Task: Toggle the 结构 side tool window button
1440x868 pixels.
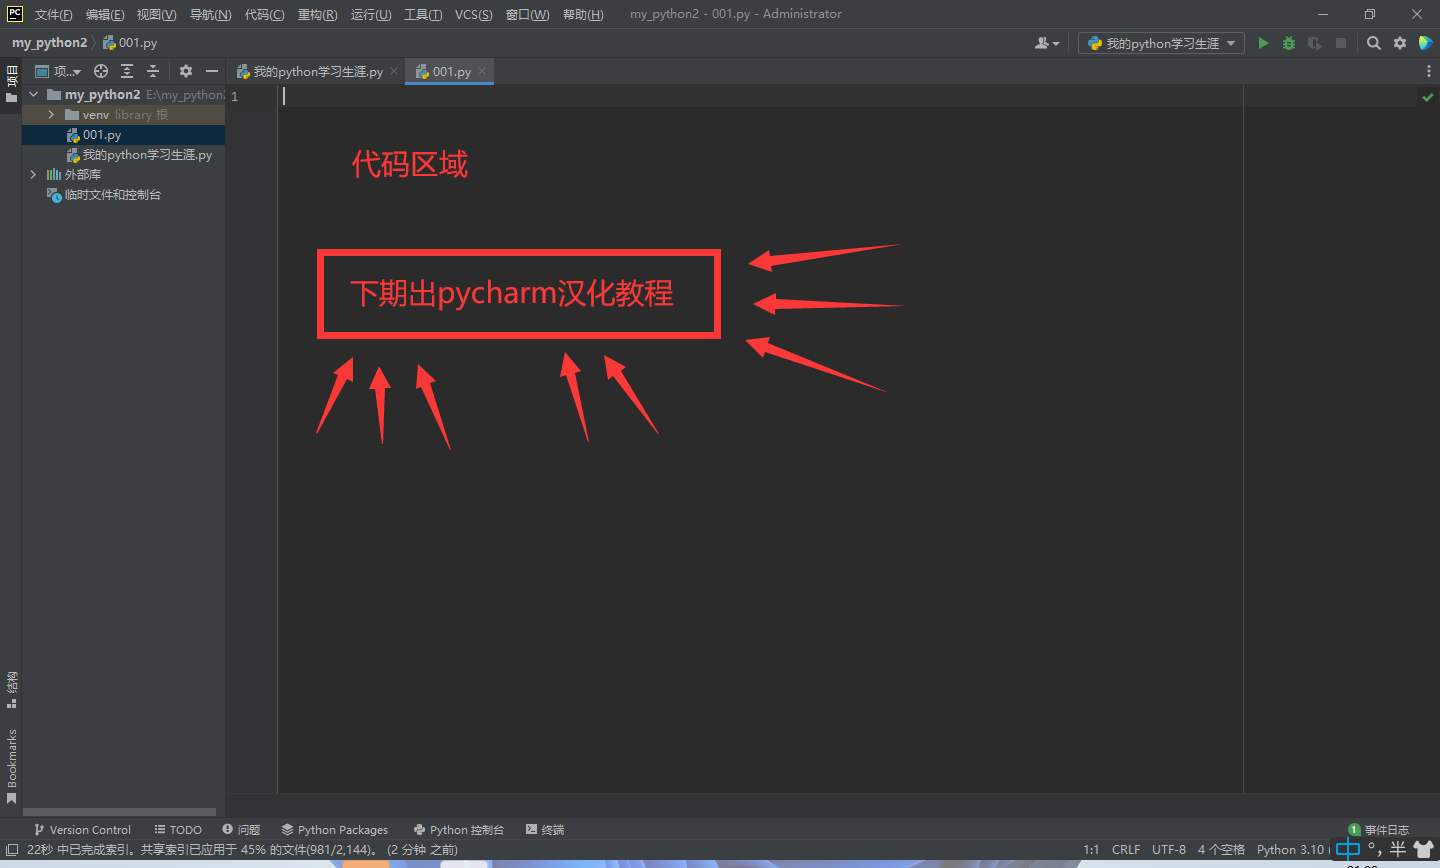Action: (11, 689)
